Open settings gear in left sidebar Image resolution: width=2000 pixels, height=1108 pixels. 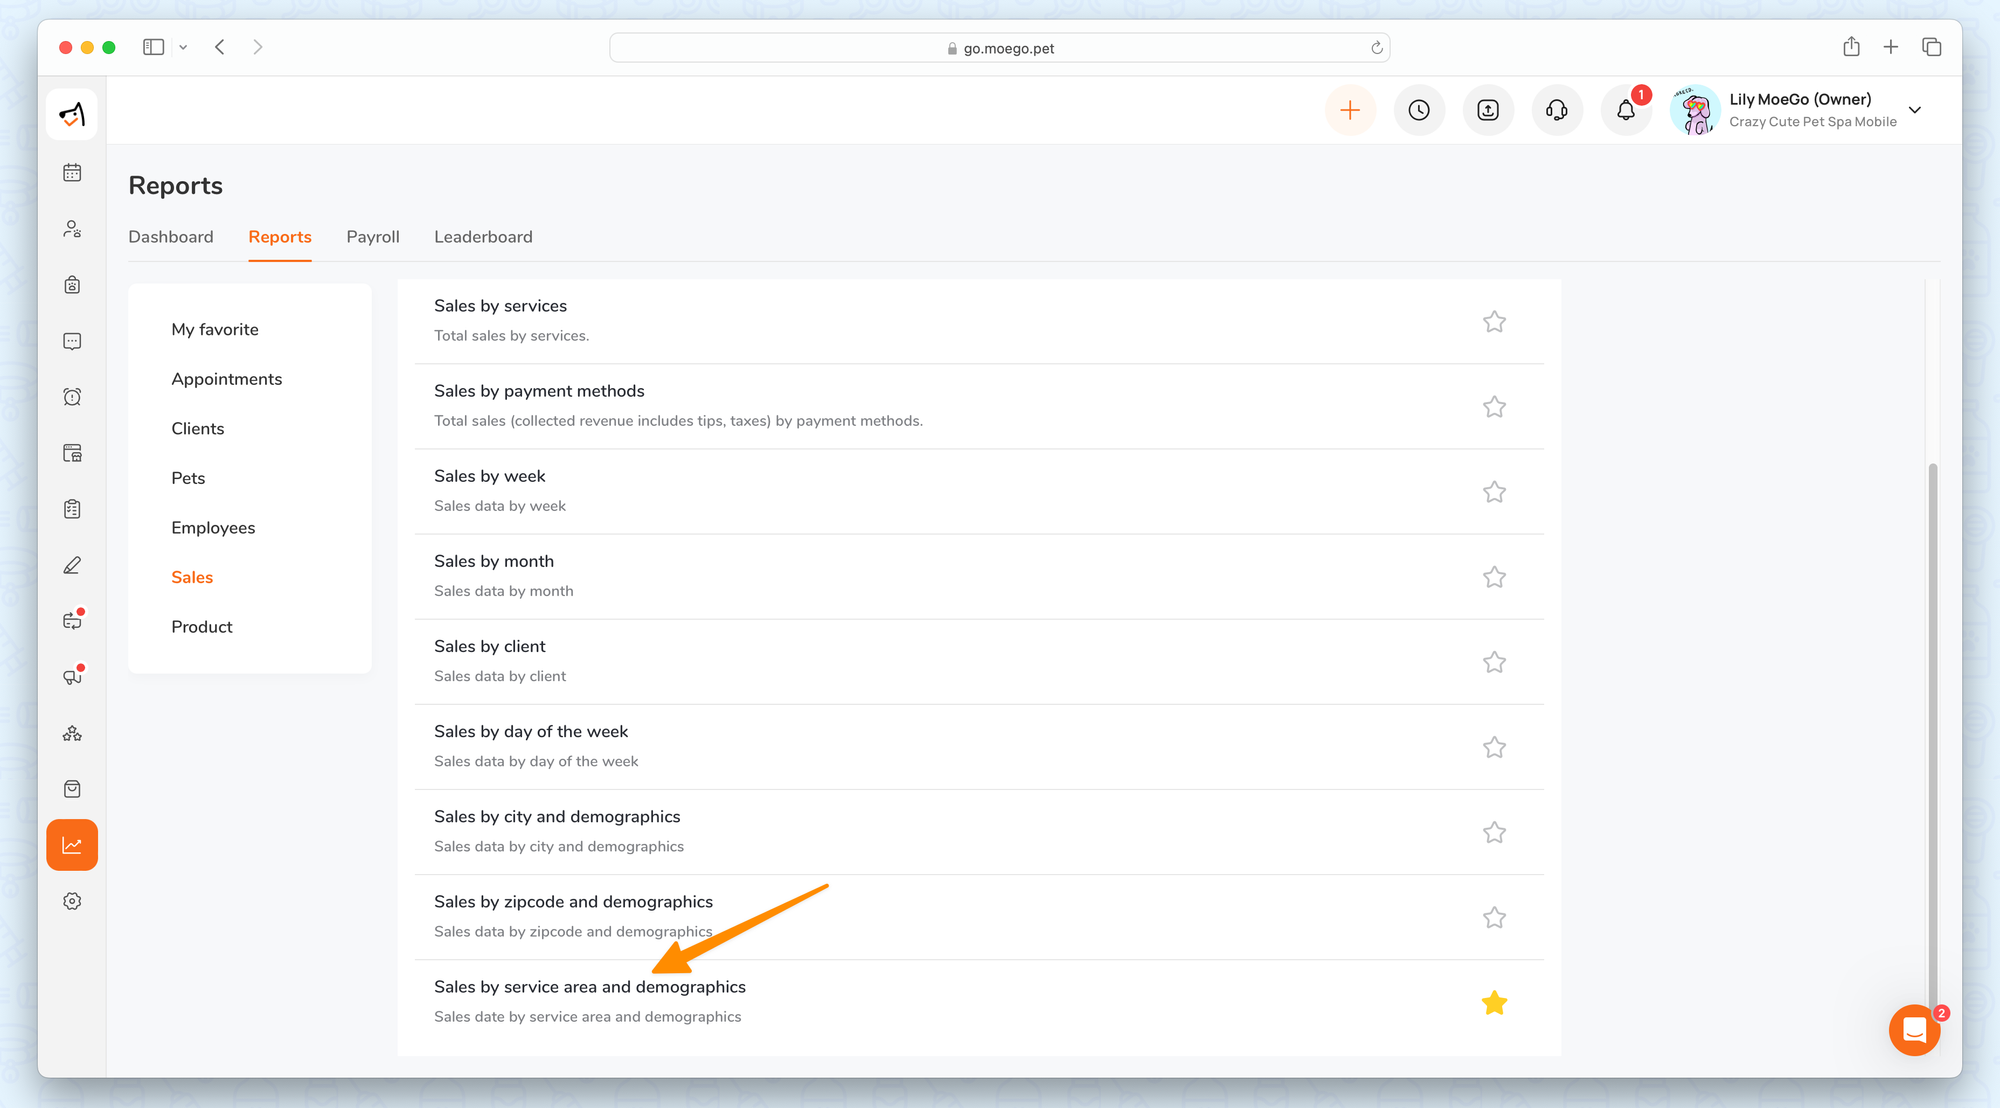tap(72, 901)
